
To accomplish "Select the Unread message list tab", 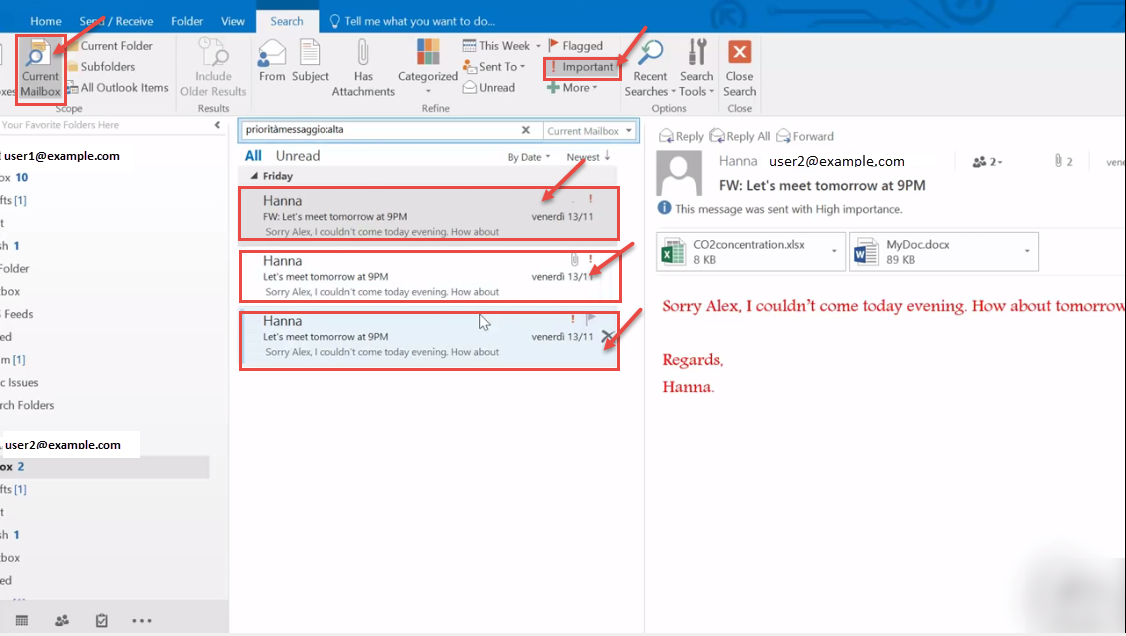I will pos(297,156).
